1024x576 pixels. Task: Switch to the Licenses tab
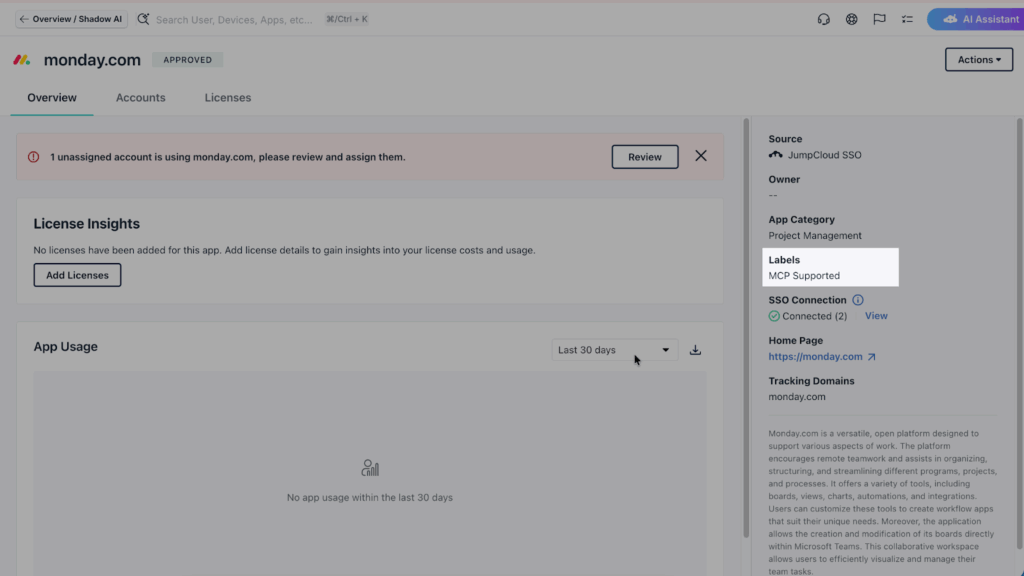pos(228,98)
